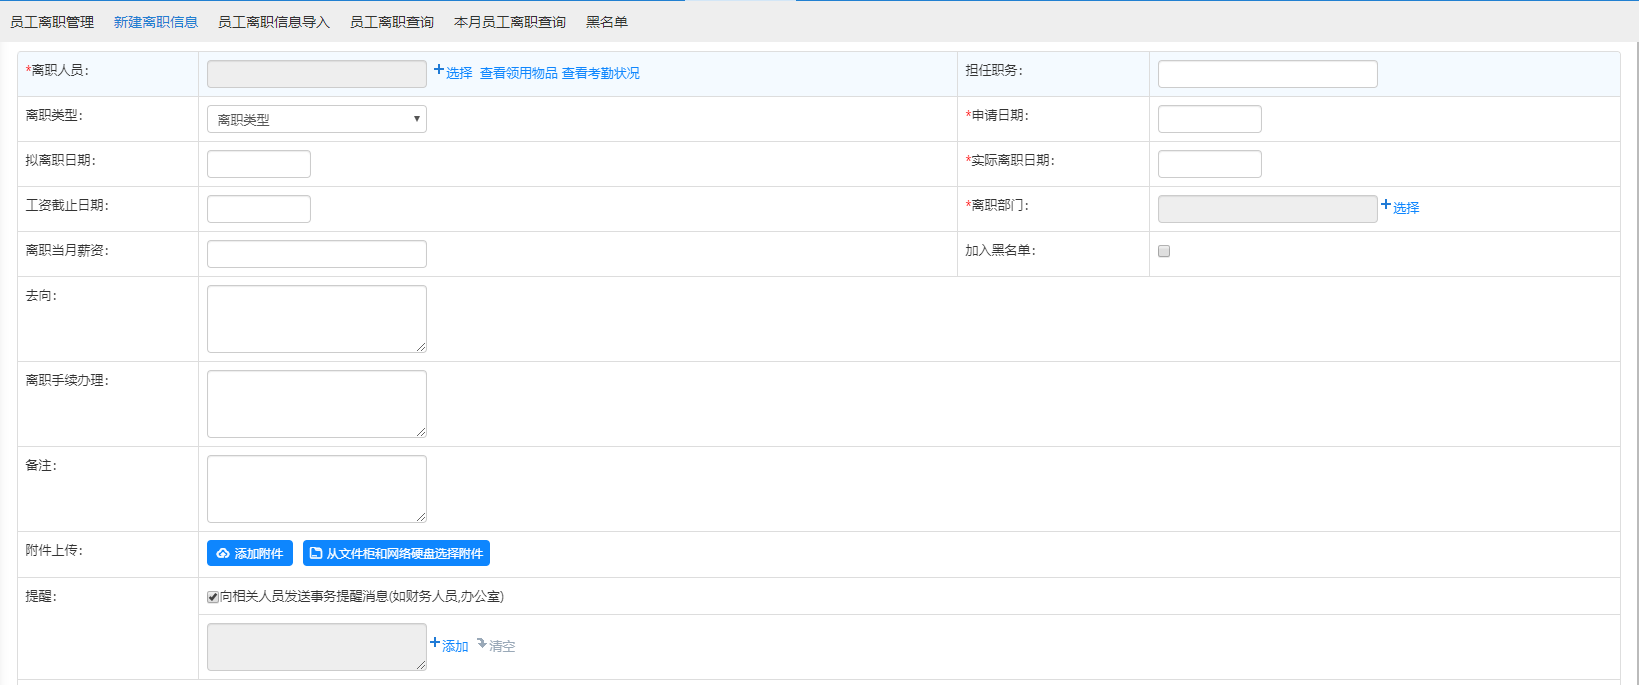Open the 黑名单 tab
1639x685 pixels.
pyautogui.click(x=606, y=22)
